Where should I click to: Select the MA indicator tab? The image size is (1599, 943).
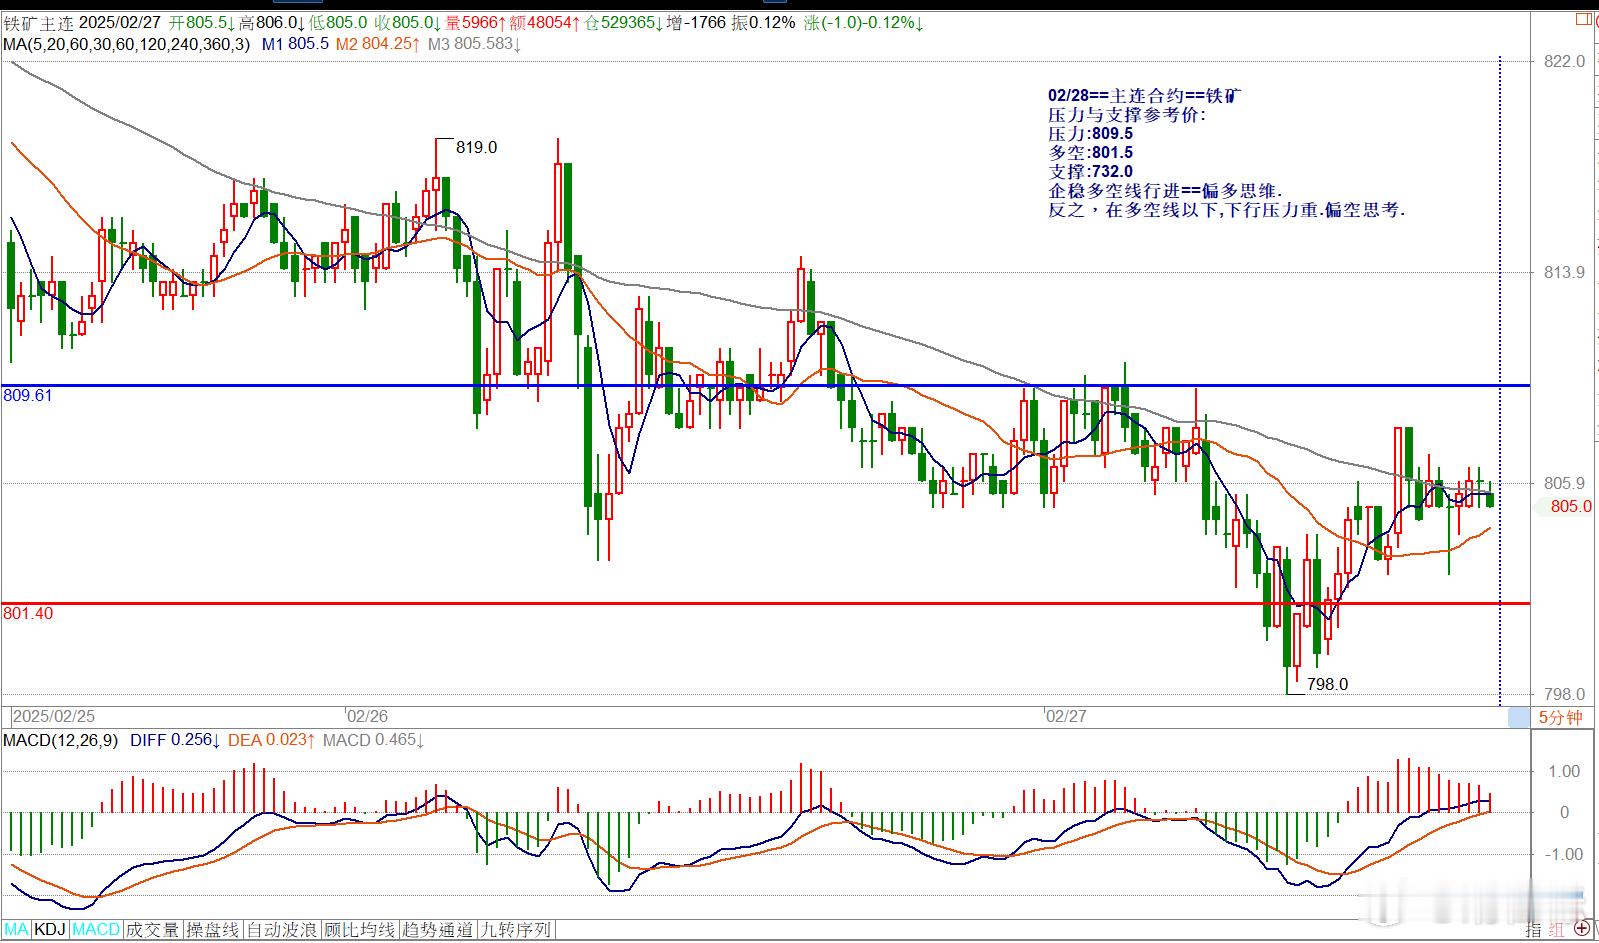18,930
